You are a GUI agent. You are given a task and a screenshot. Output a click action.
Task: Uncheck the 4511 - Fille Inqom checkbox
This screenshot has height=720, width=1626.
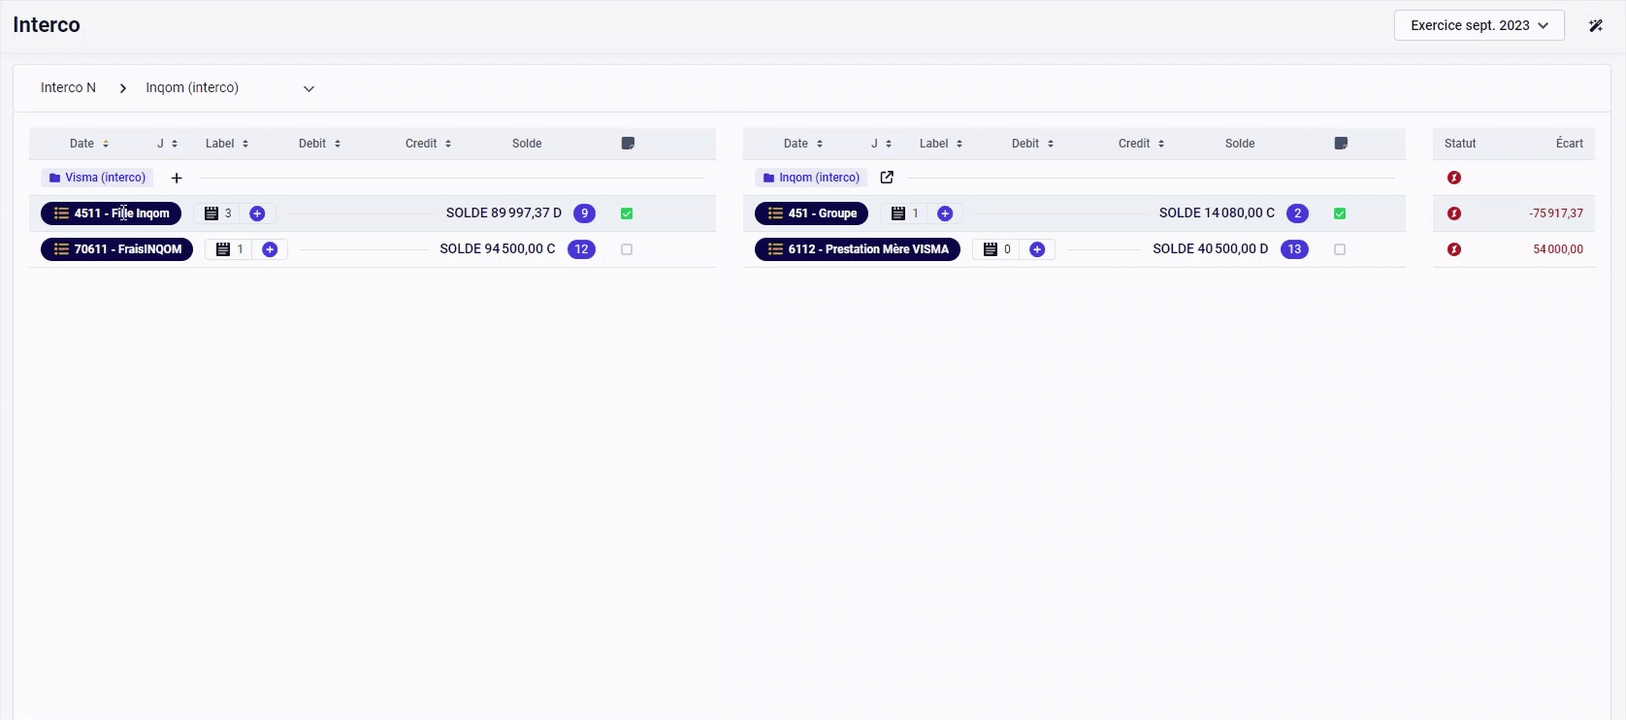coord(627,214)
